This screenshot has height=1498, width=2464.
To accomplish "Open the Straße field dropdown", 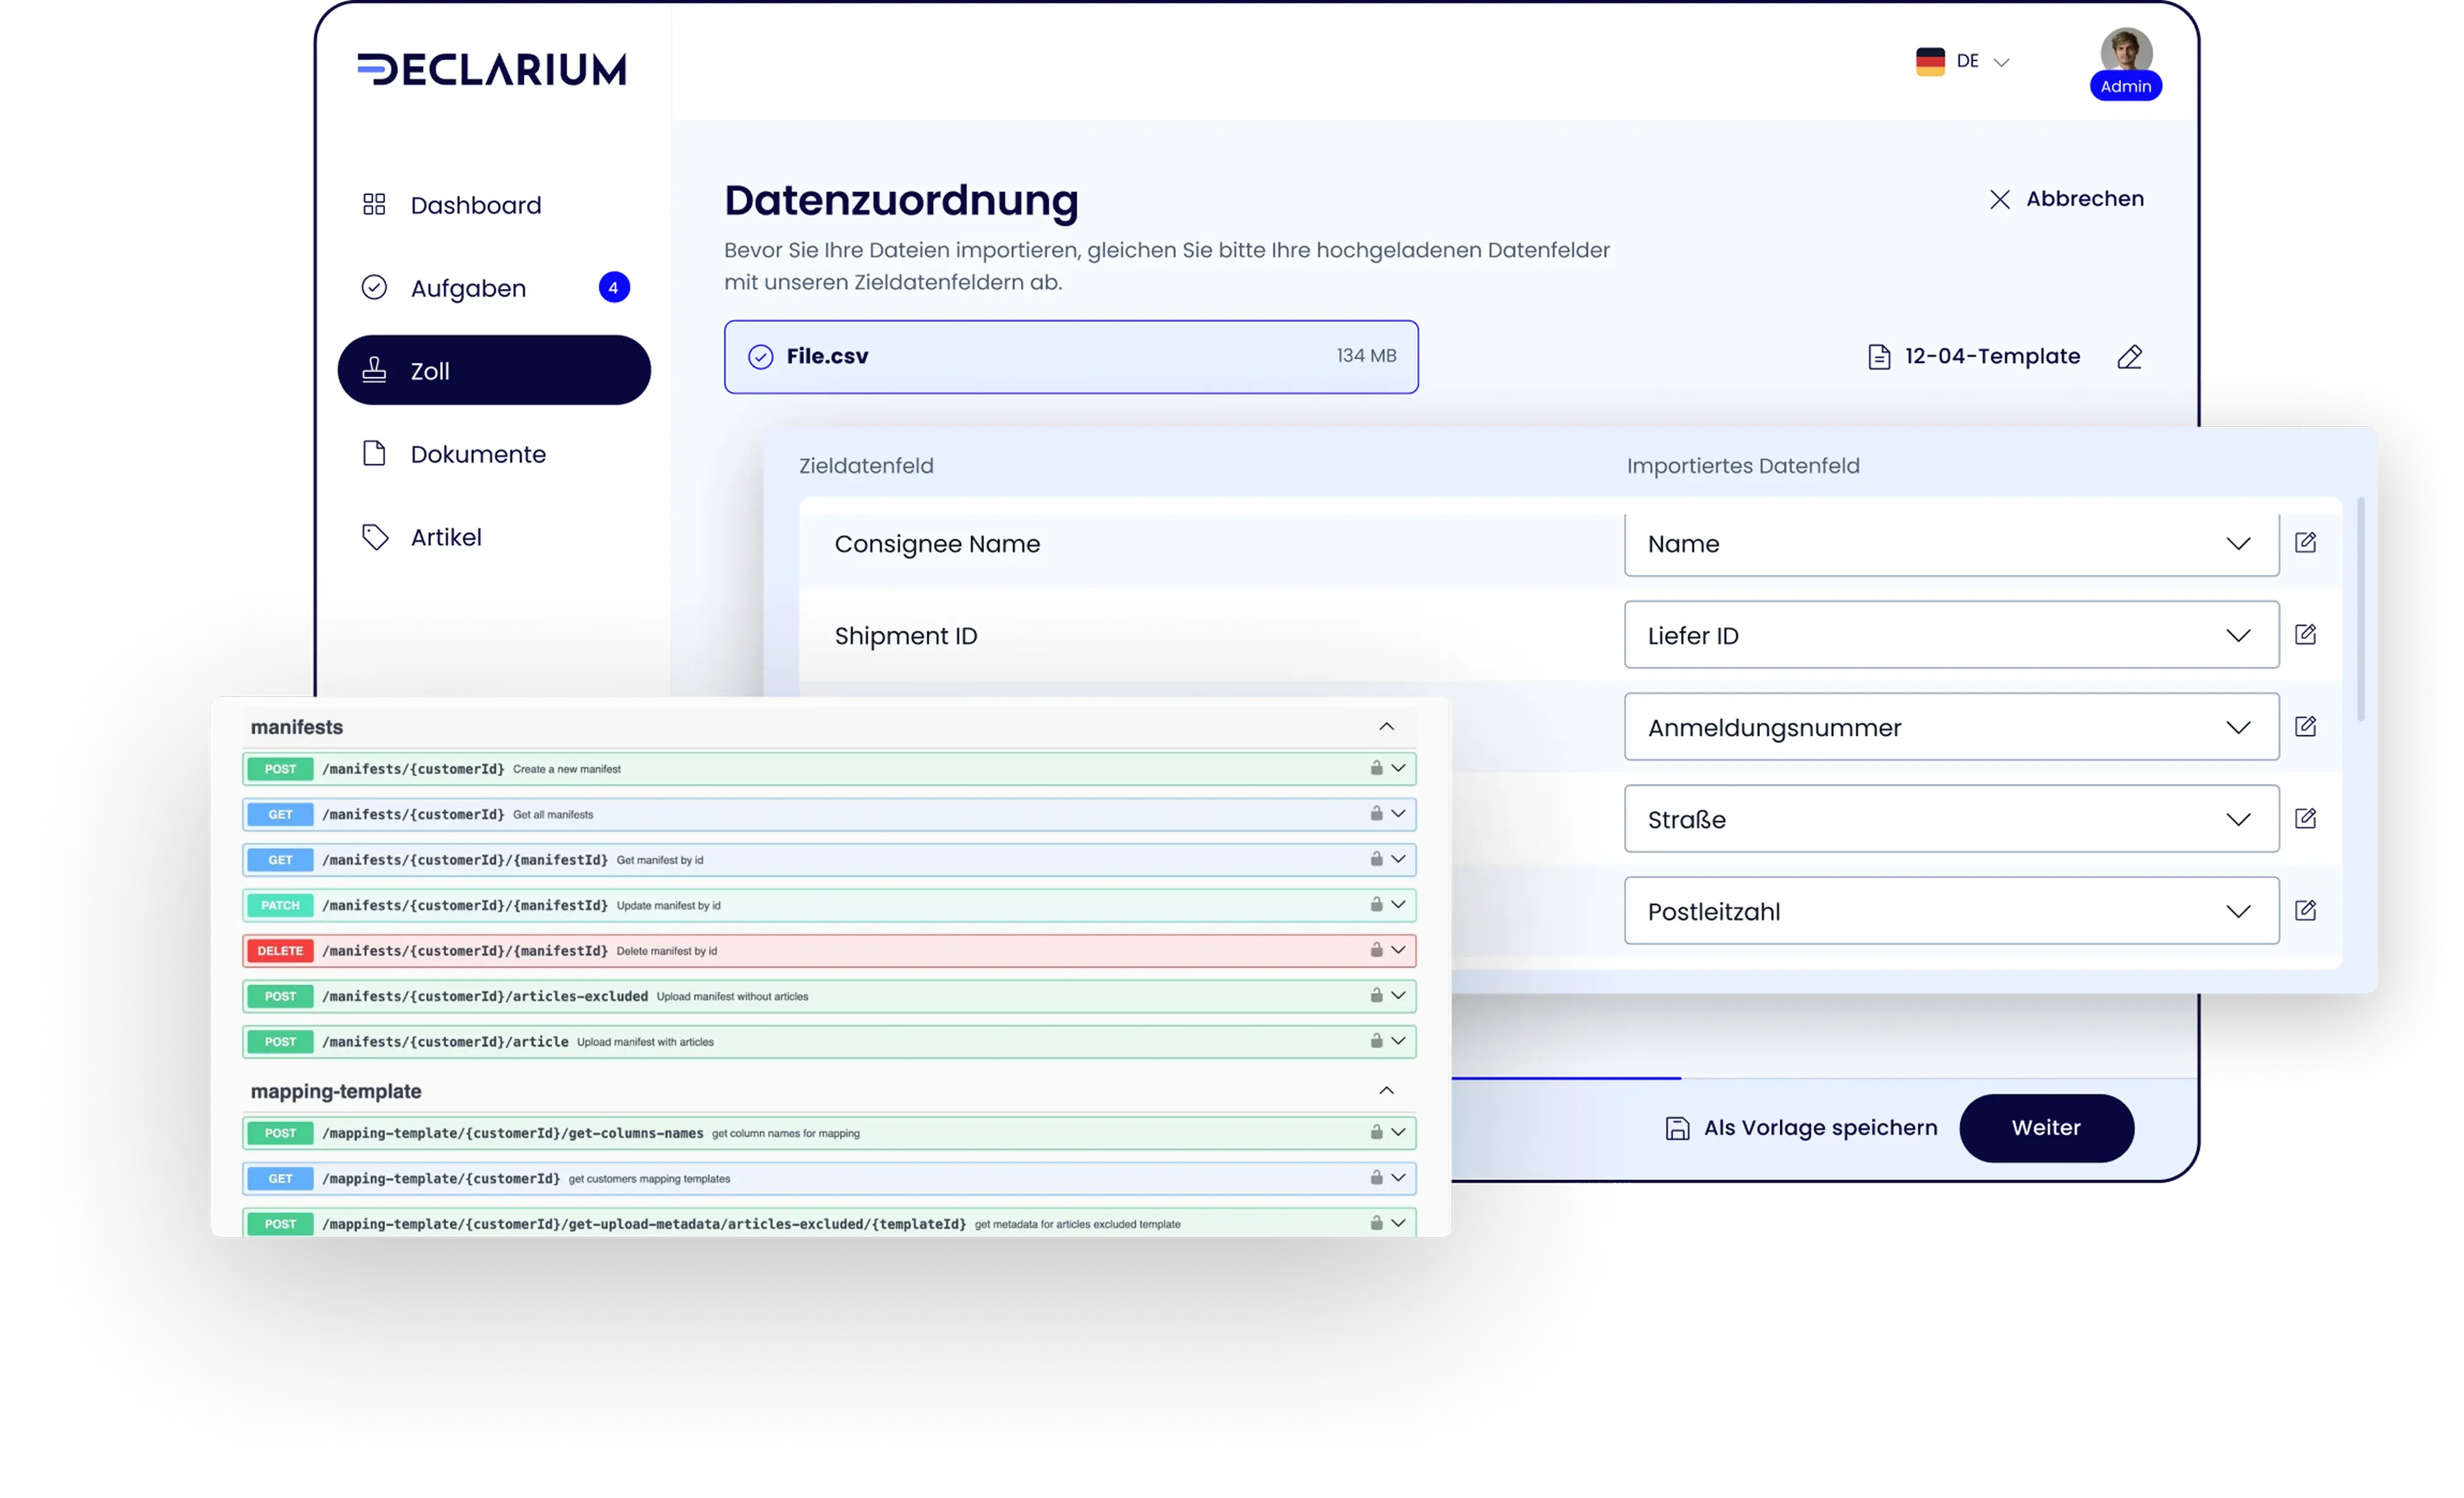I will (x=2238, y=820).
